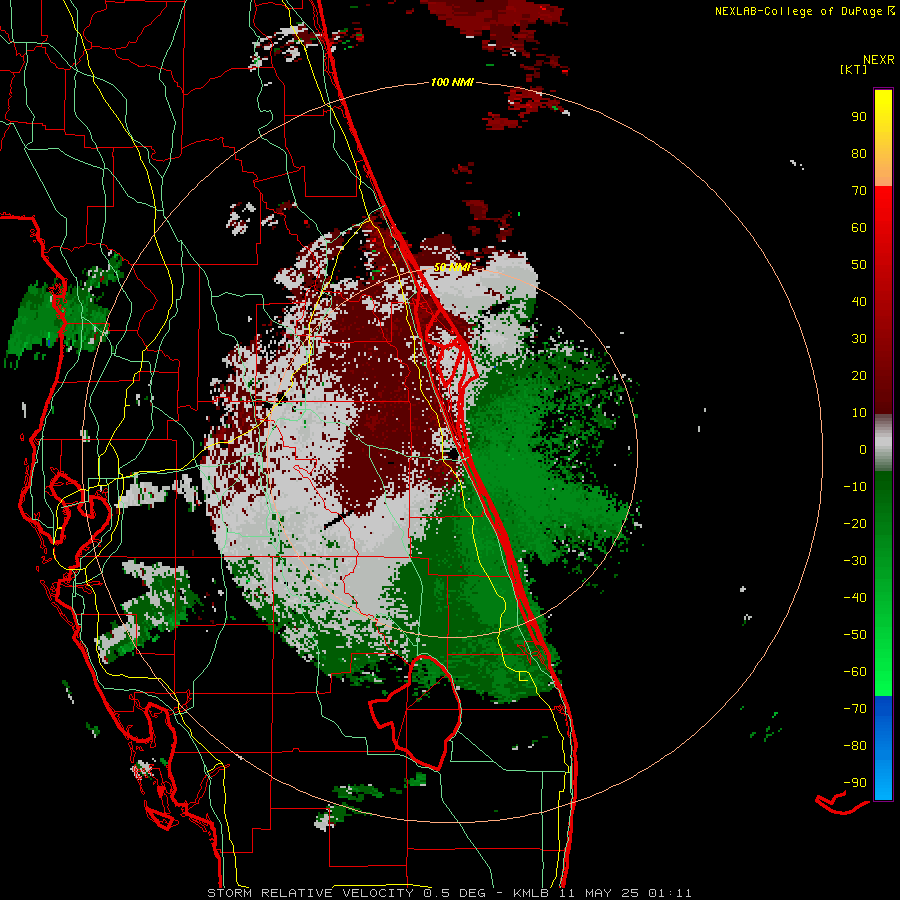Screen dimensions: 900x900
Task: Click the -70 knot scale label
Action: 855,709
